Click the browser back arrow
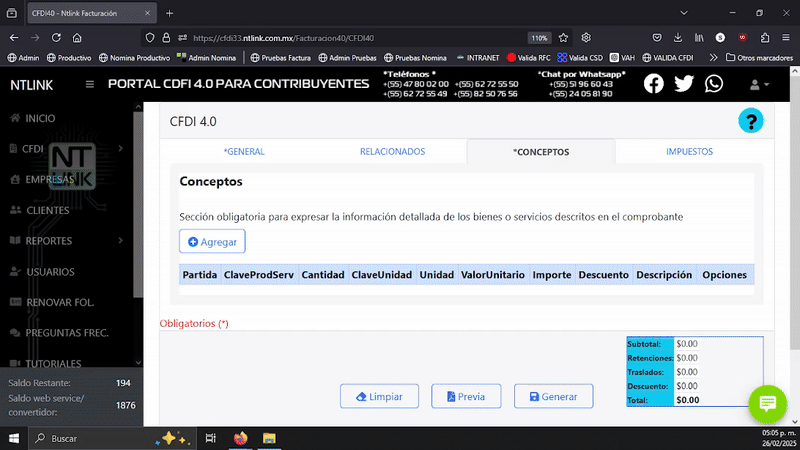The width and height of the screenshot is (800, 450). [x=14, y=38]
